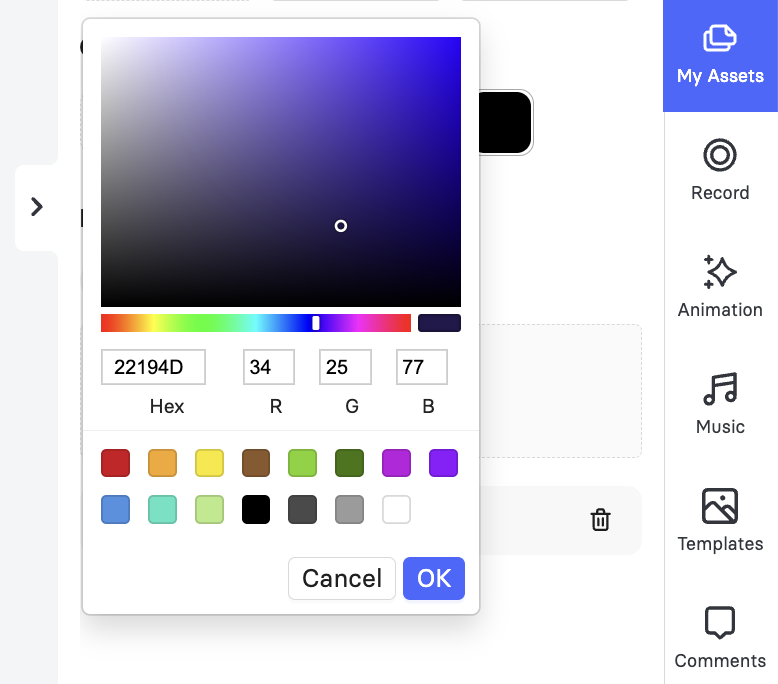Click the B value input field
The image size is (778, 684).
click(422, 367)
